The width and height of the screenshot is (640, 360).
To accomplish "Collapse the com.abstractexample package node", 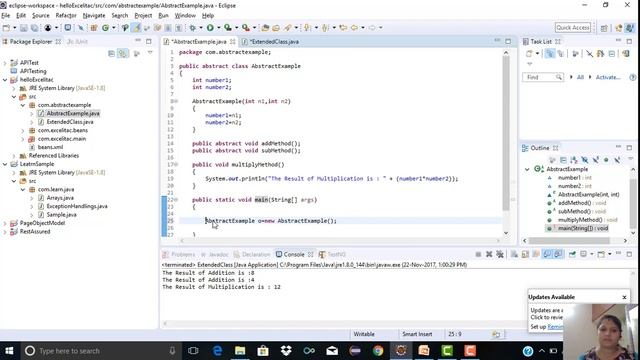I will pyautogui.click(x=23, y=105).
